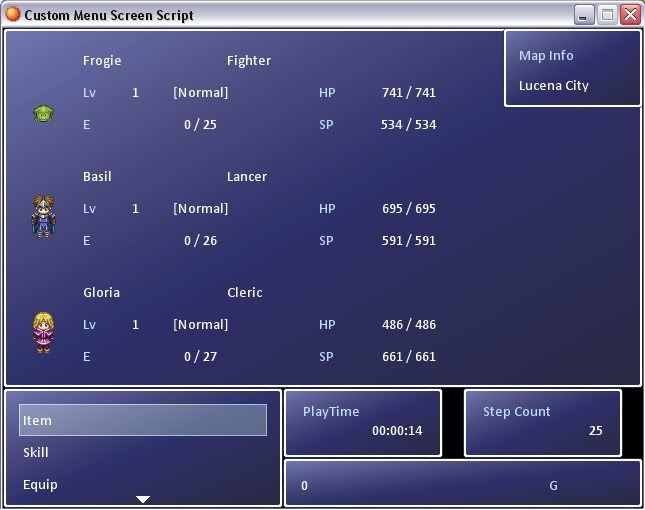Click Basil's [Normal] status
The width and height of the screenshot is (645, 510).
[200, 209]
